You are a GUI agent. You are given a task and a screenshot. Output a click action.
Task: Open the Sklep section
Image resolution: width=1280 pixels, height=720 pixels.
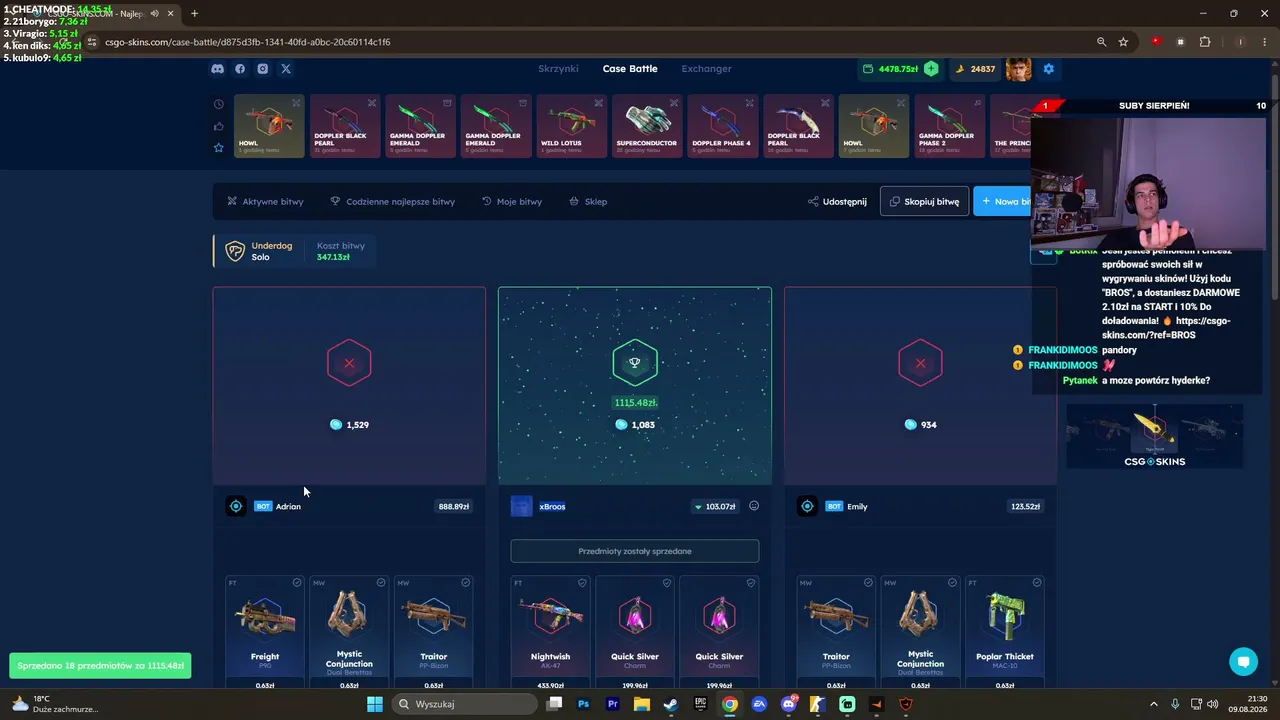(x=588, y=202)
